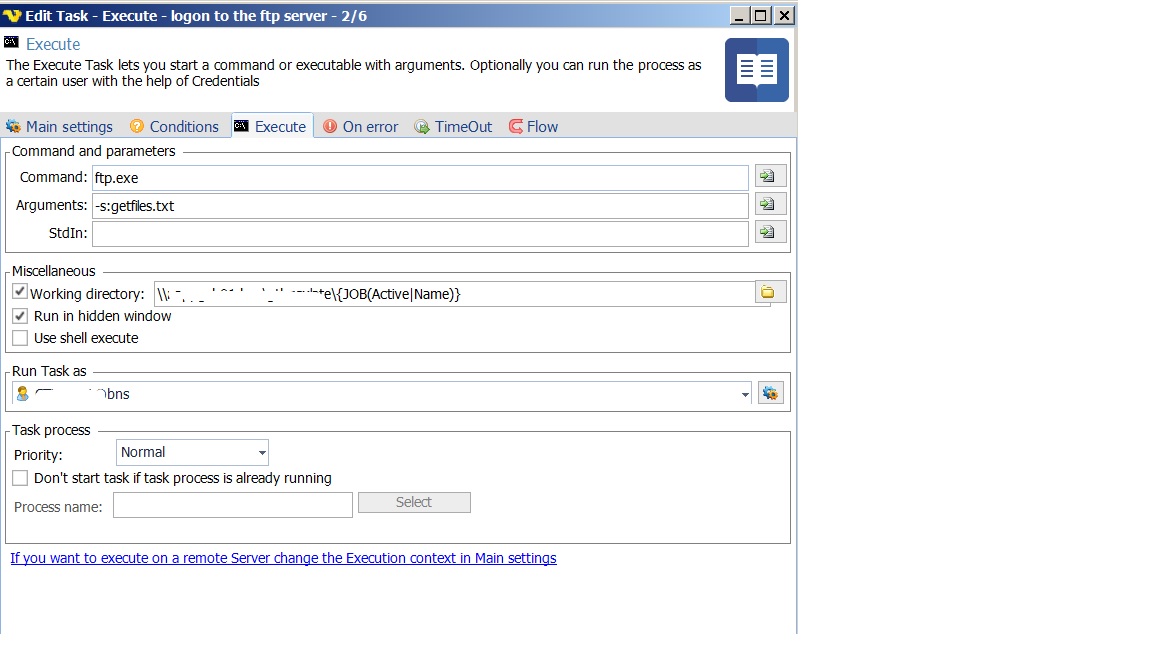
Task: Open the Flow tab
Action: point(533,127)
